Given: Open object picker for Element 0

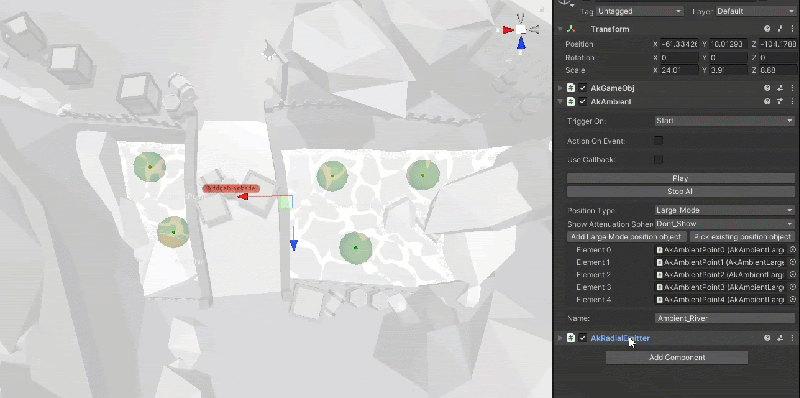Looking at the screenshot, I should tap(792, 250).
